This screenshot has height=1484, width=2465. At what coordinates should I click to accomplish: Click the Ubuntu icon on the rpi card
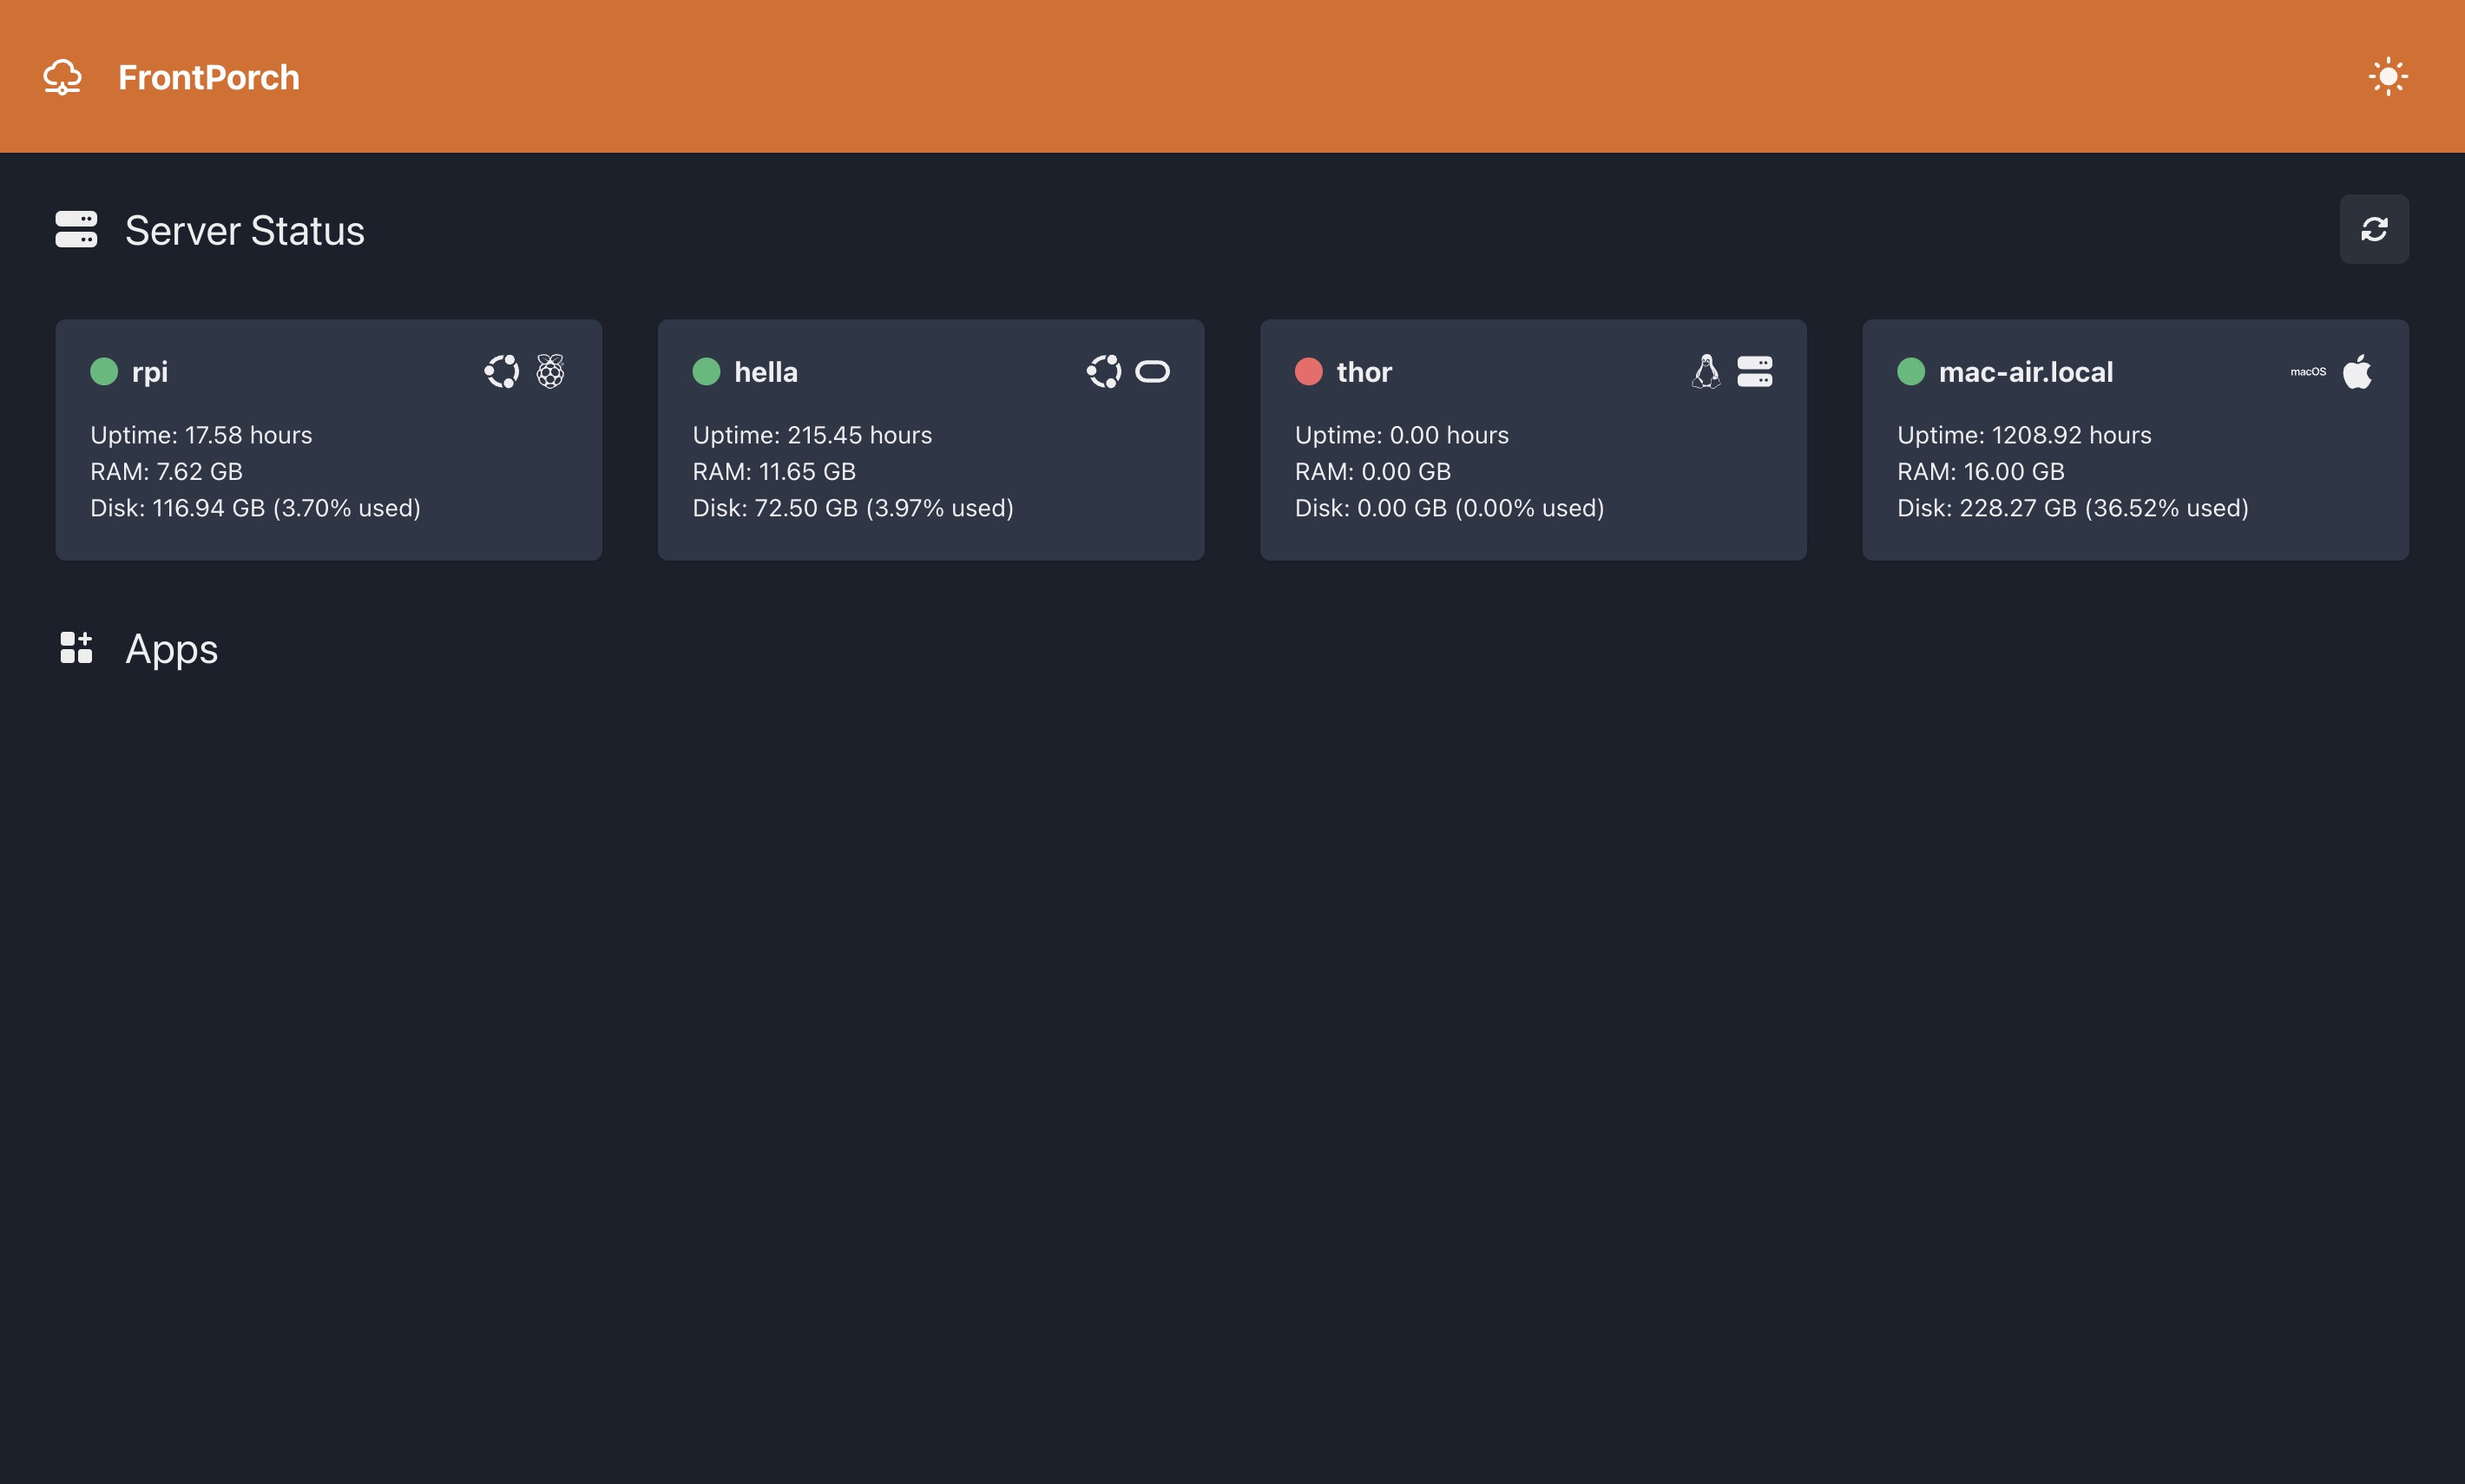coord(502,371)
